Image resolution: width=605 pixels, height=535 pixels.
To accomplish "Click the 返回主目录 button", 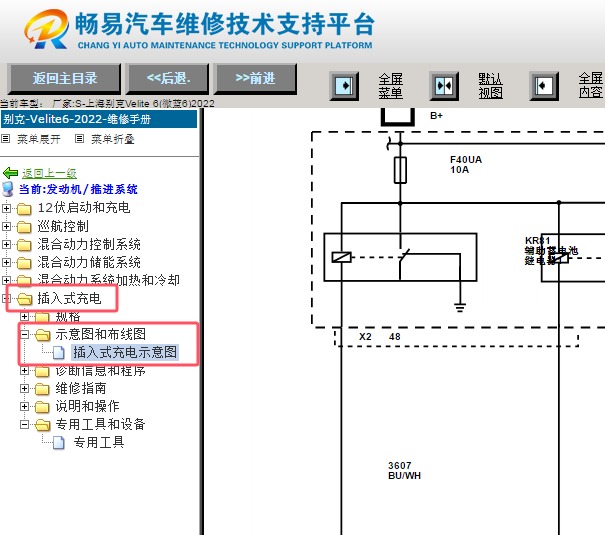I will click(64, 79).
